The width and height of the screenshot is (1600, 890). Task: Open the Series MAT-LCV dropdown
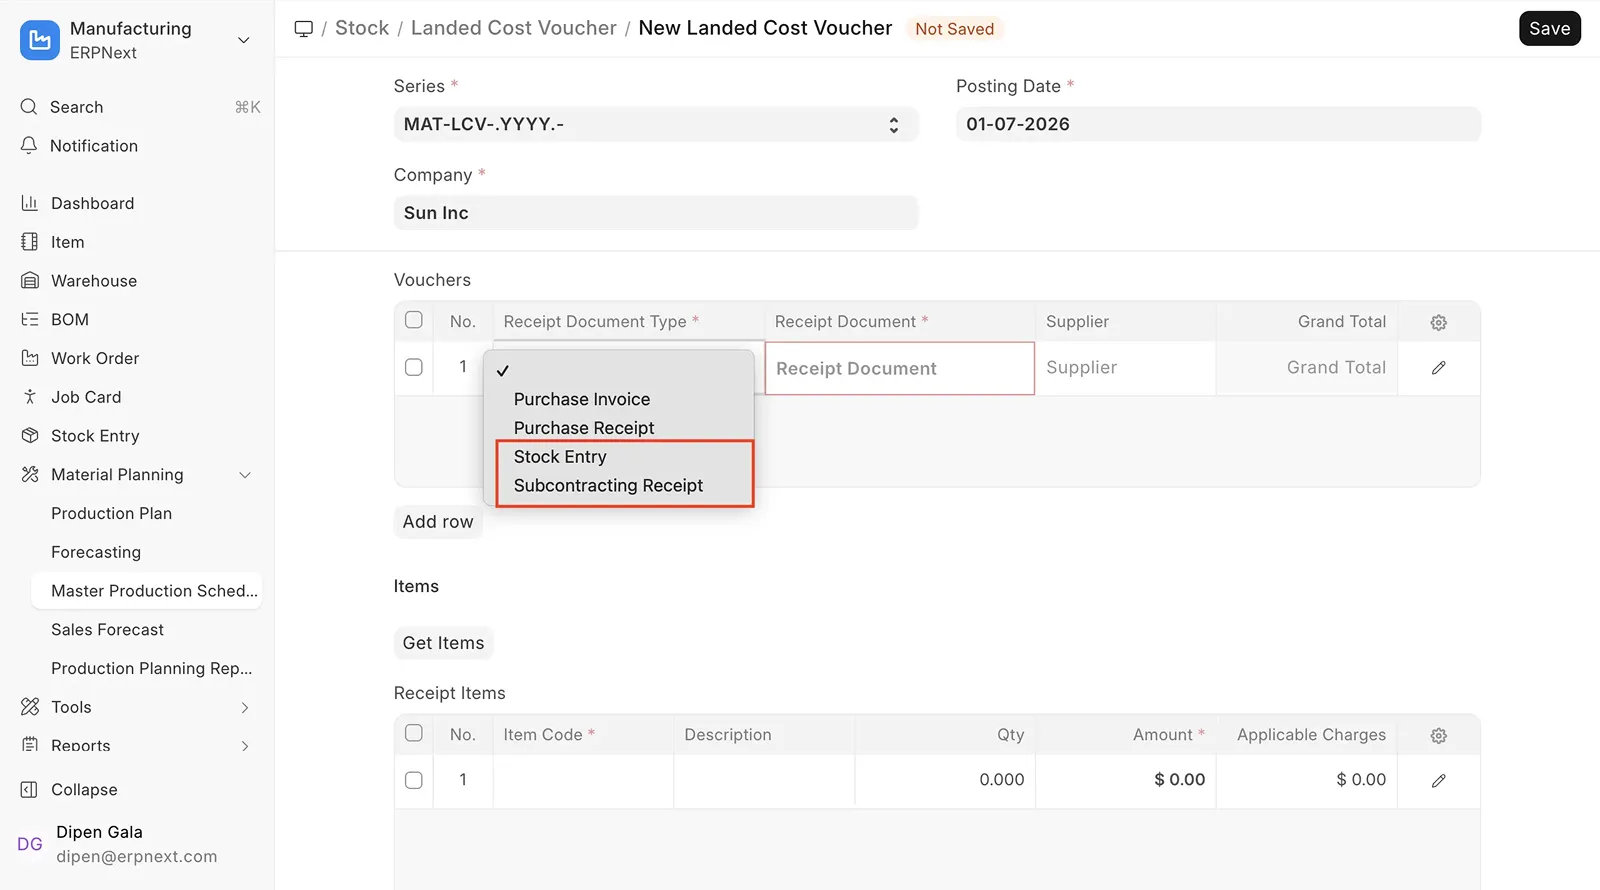pyautogui.click(x=655, y=125)
